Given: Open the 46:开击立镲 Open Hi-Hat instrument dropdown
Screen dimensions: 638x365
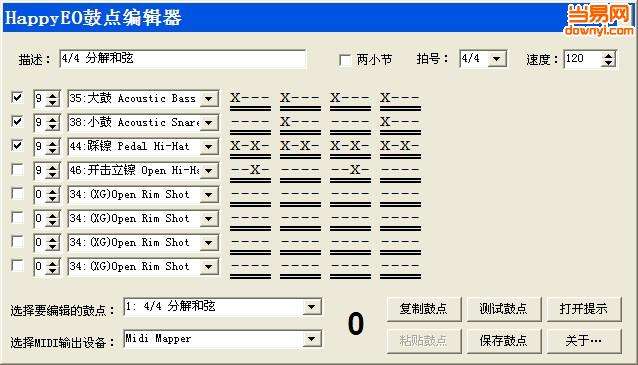Looking at the screenshot, I should pos(208,171).
